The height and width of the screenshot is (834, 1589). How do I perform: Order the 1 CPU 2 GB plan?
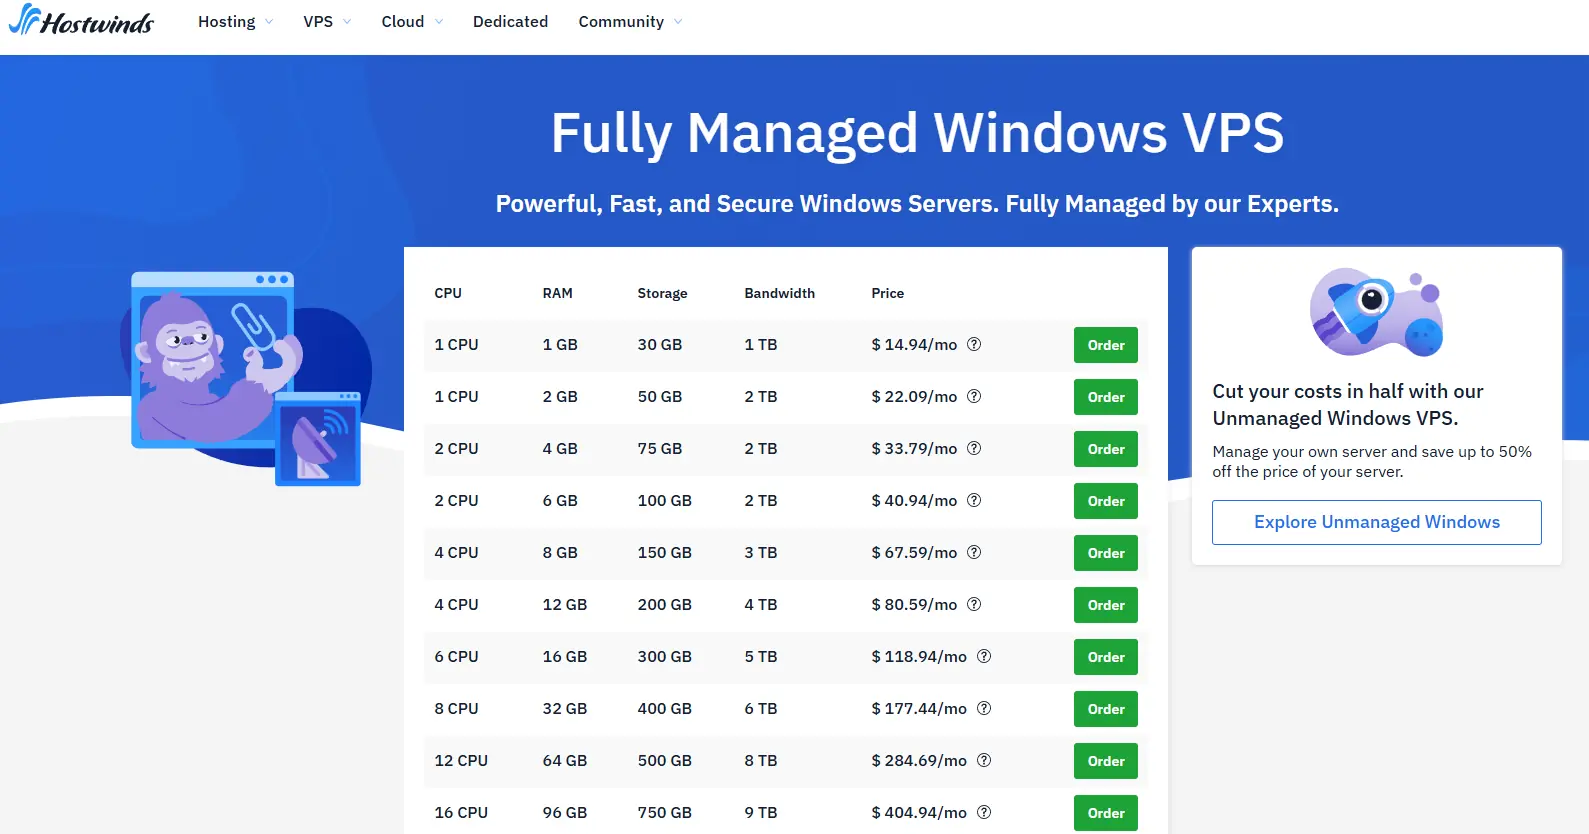[1106, 397]
